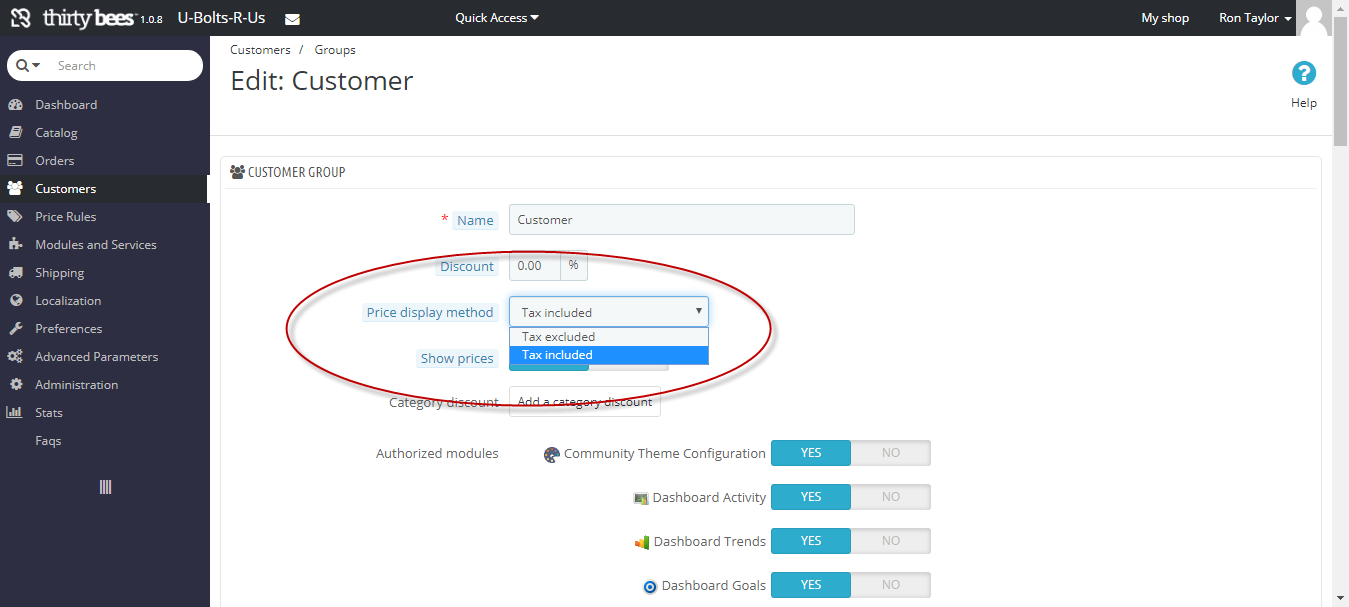Click the Show prices label

(457, 359)
